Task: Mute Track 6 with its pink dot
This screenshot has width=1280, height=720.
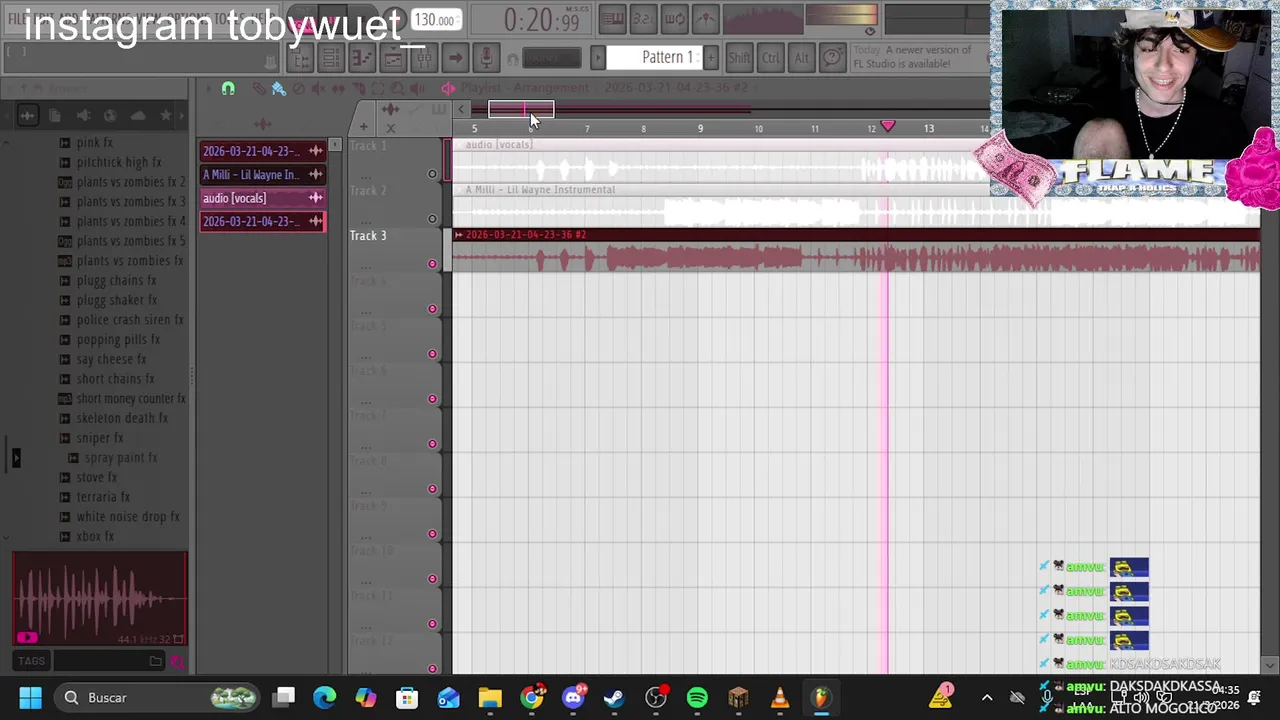Action: click(432, 399)
